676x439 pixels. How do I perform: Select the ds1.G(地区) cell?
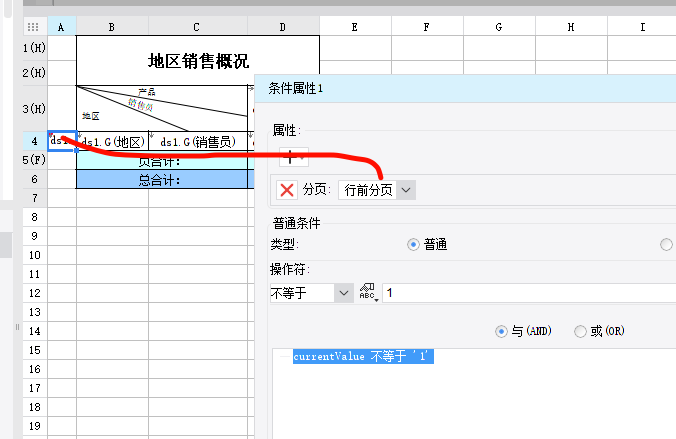tap(113, 141)
